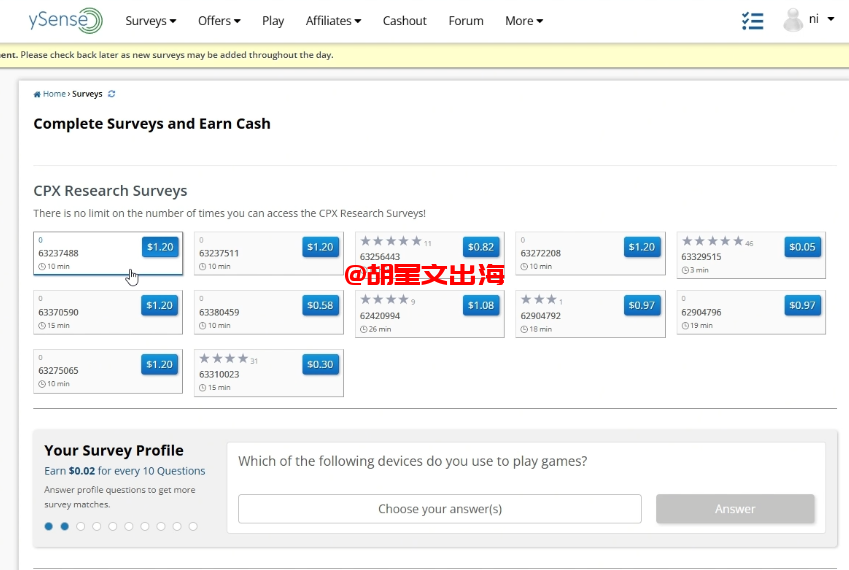The height and width of the screenshot is (570, 849).
Task: Start survey 63275065 via $1.20 button
Action: pos(160,364)
